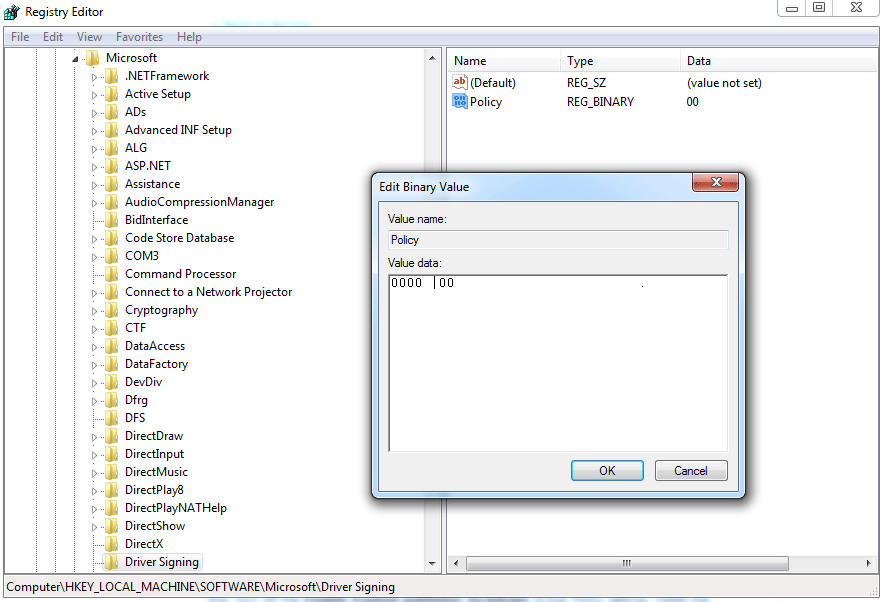884x602 pixels.
Task: Open the View menu
Action: click(89, 37)
